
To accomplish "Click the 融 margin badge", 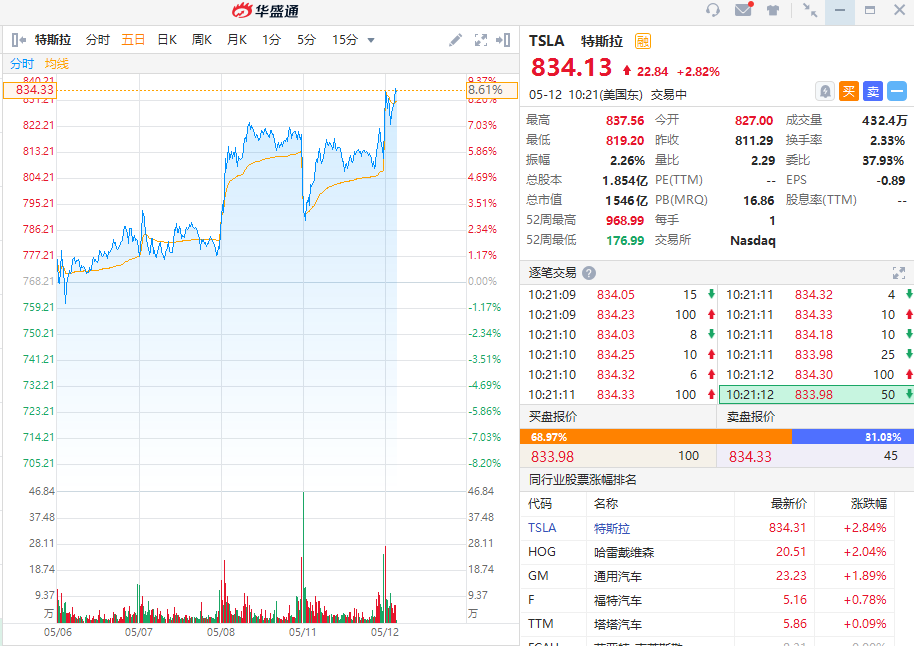I will click(642, 41).
